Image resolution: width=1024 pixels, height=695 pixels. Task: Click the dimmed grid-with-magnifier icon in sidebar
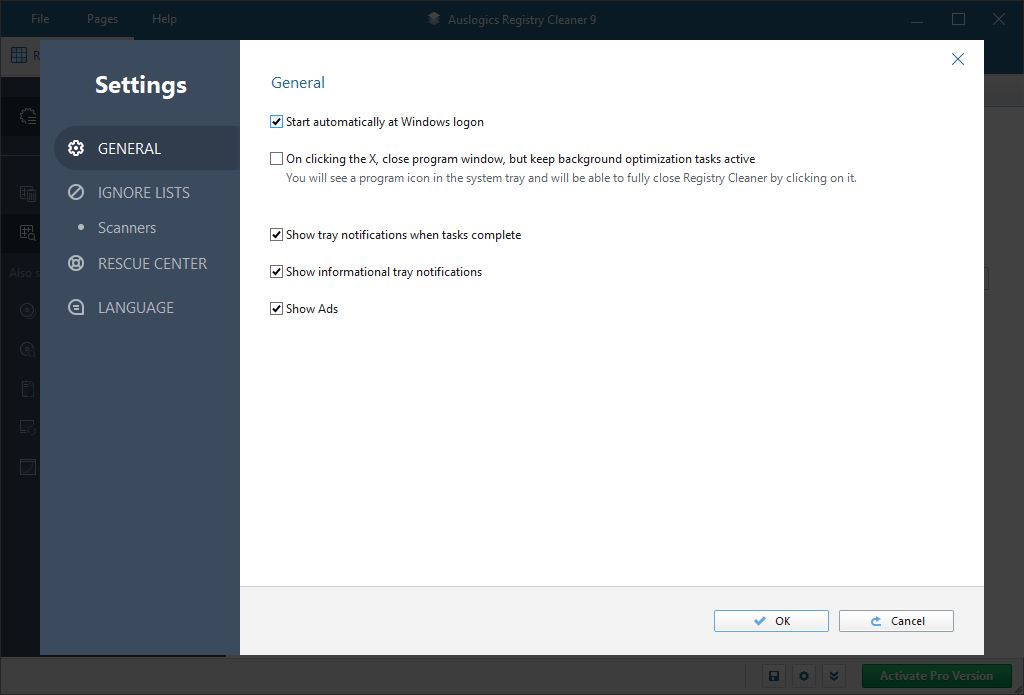[x=27, y=232]
